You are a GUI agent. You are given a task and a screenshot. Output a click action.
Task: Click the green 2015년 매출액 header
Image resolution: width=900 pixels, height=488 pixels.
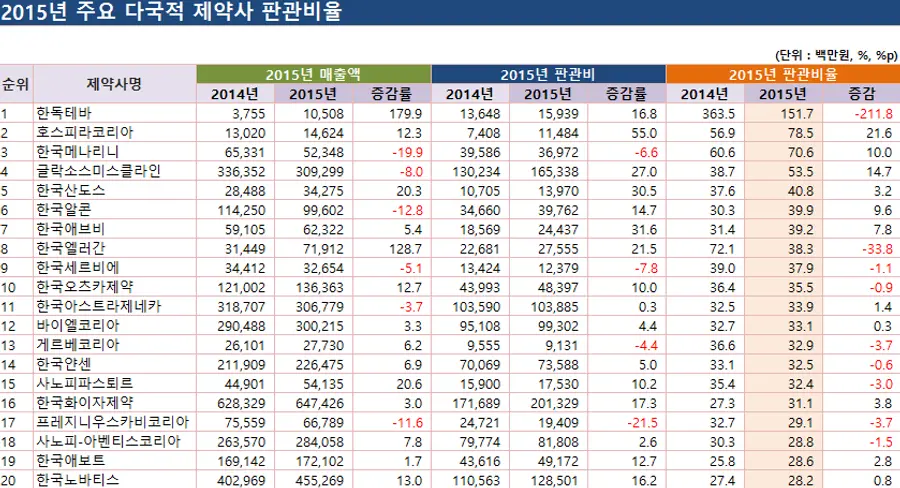(x=313, y=74)
